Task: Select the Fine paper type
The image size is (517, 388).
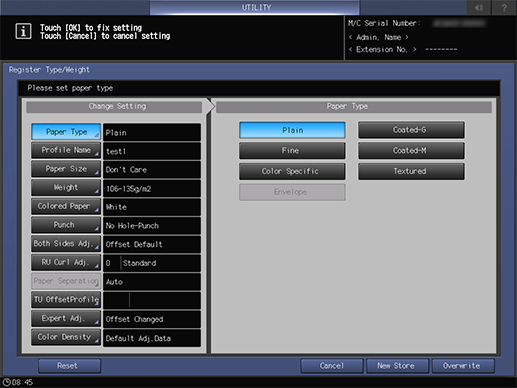Action: (292, 151)
